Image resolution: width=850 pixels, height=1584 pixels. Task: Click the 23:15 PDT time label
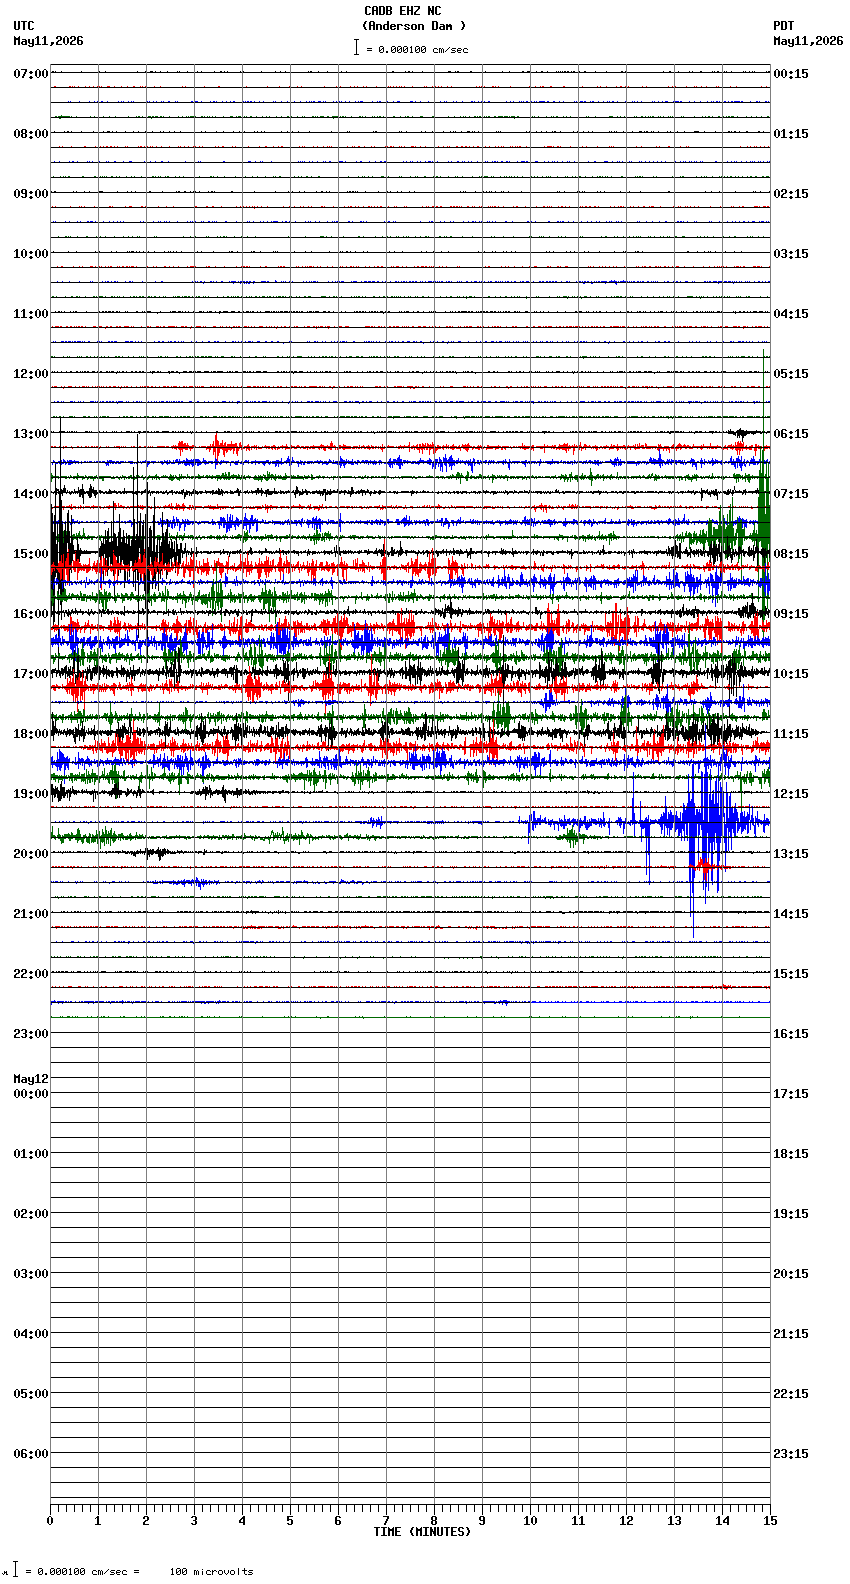(x=791, y=1454)
